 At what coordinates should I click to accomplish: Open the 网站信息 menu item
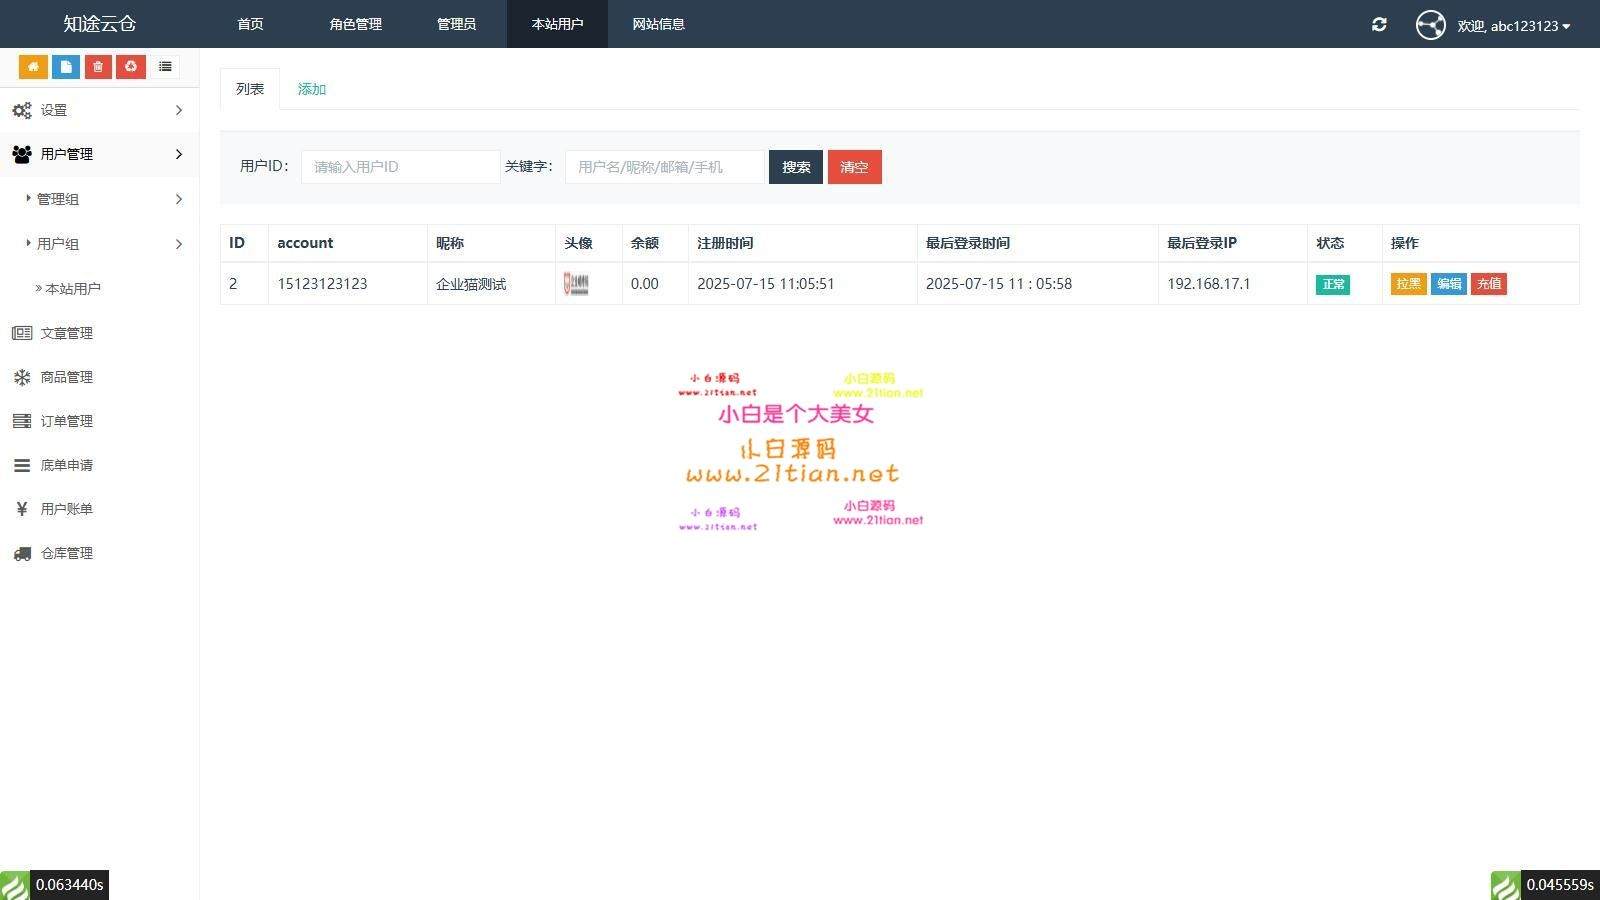pyautogui.click(x=658, y=24)
